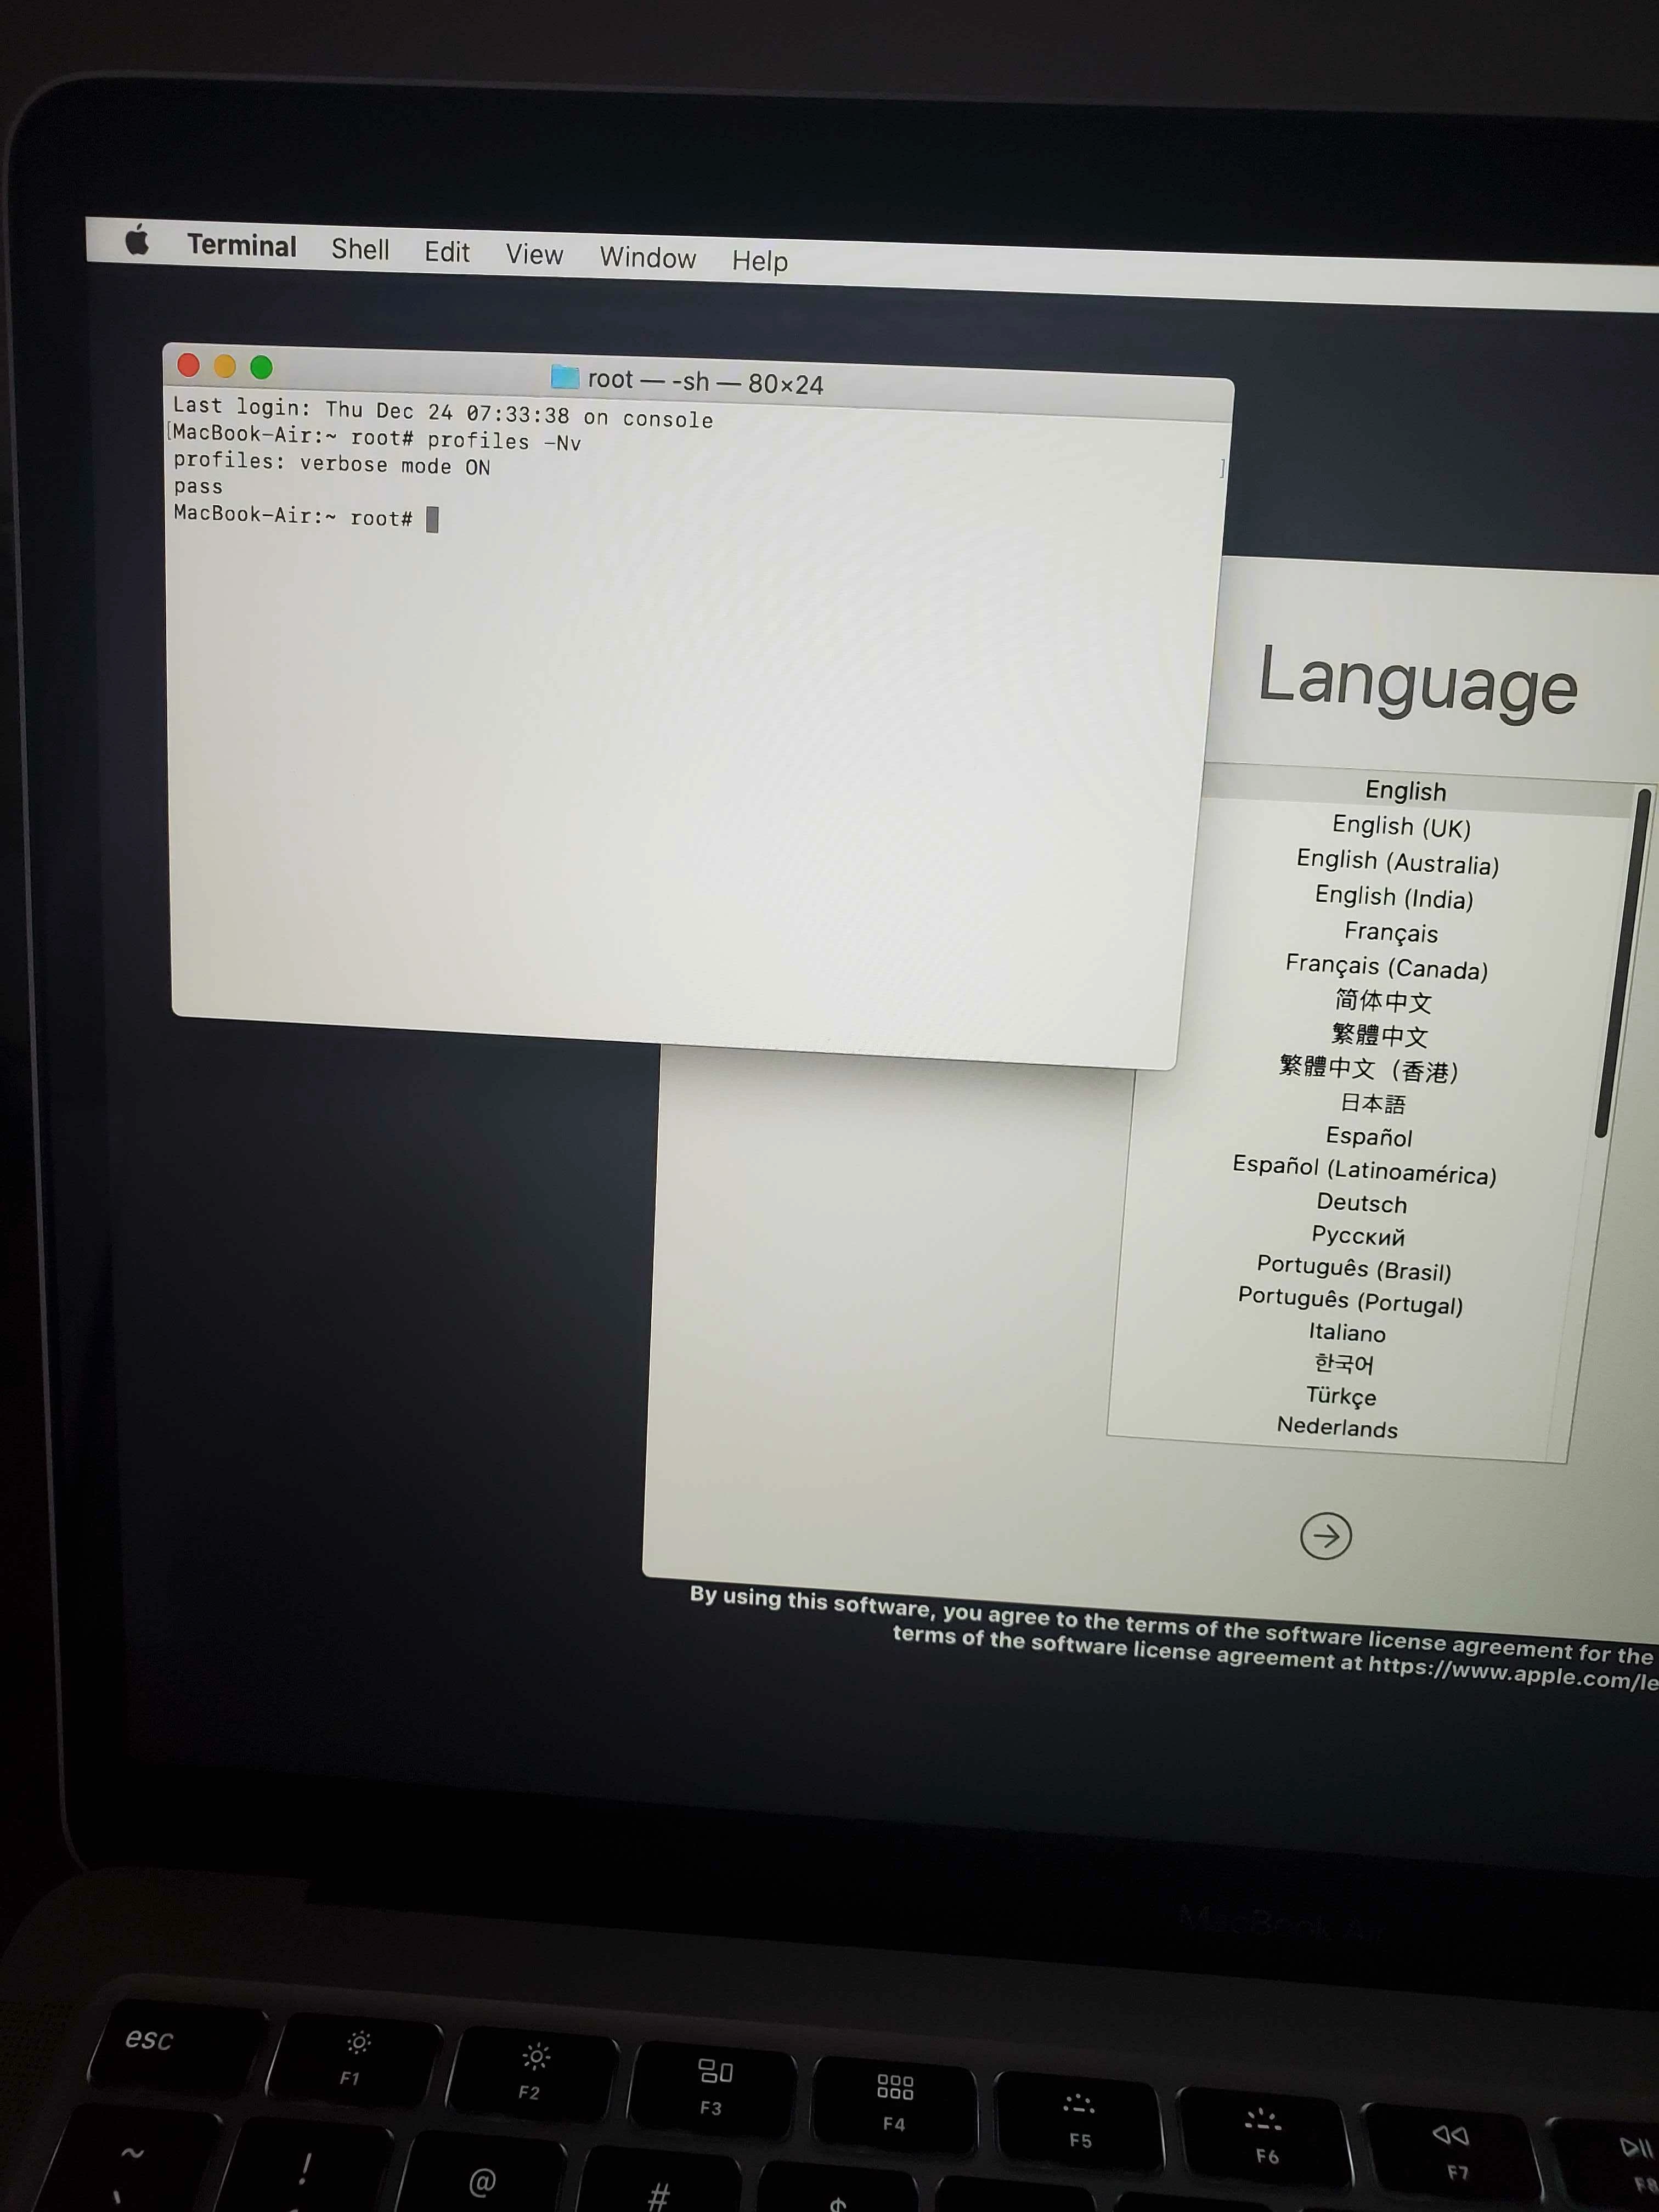1659x2212 pixels.
Task: Select Français language
Action: tap(1390, 932)
